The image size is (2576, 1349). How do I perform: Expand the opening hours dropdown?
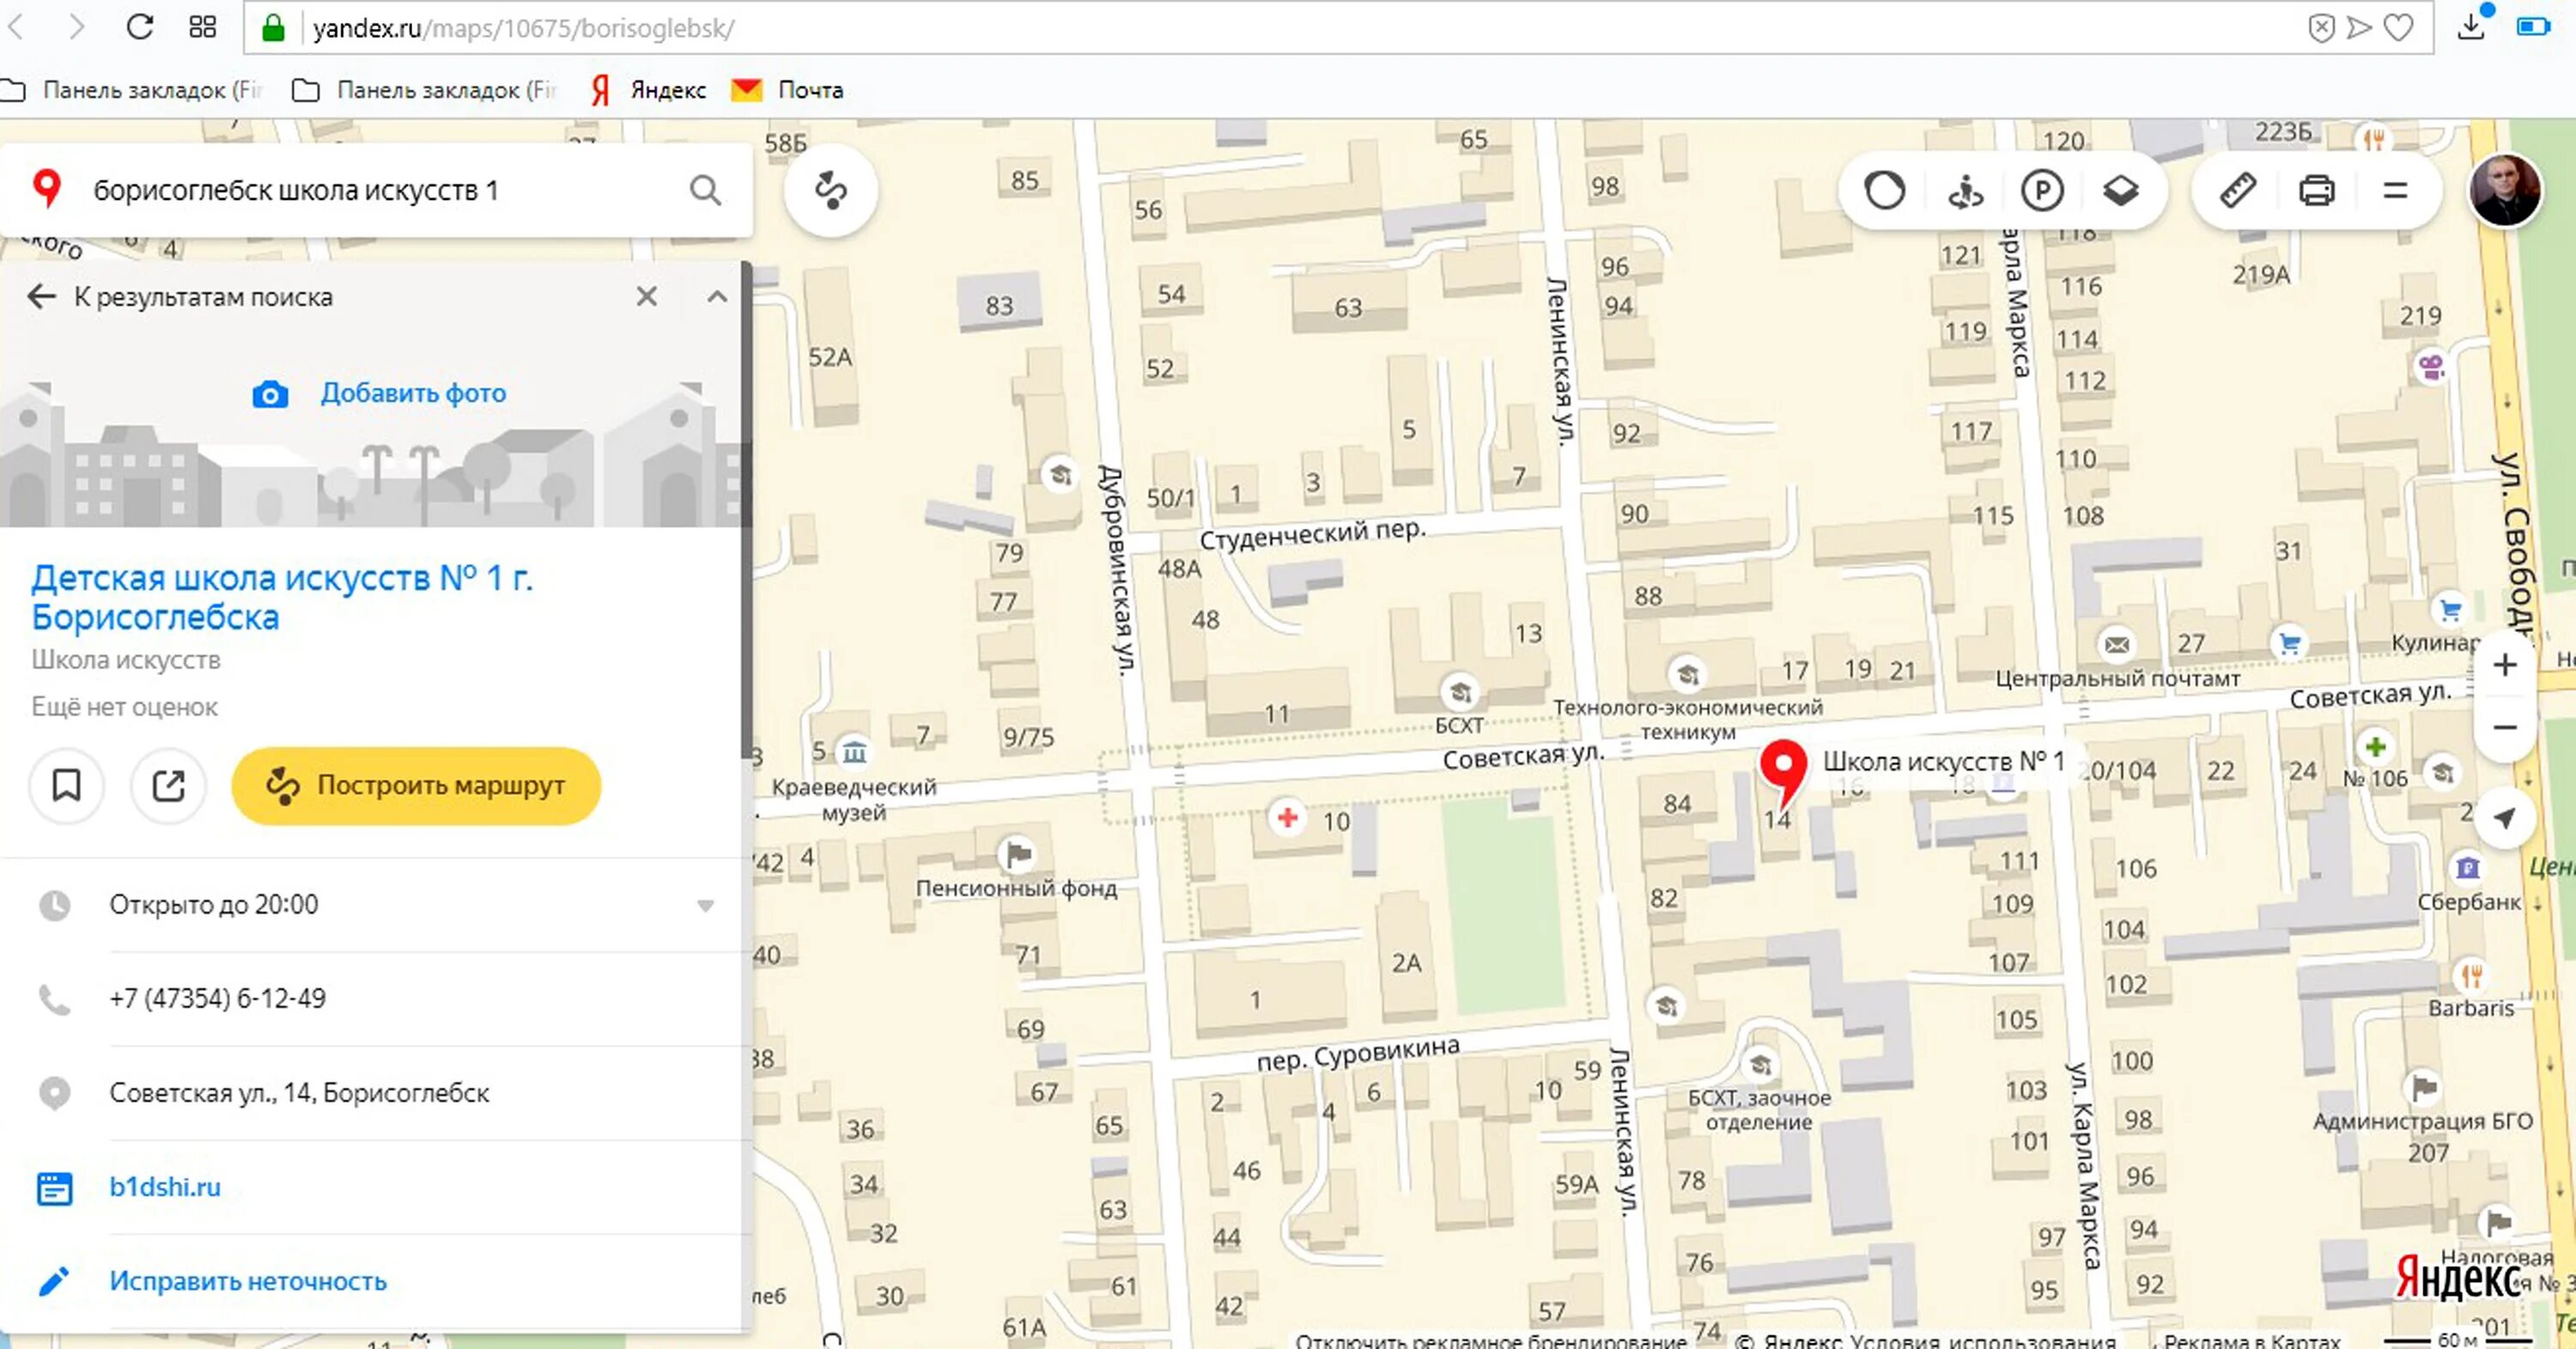click(705, 905)
